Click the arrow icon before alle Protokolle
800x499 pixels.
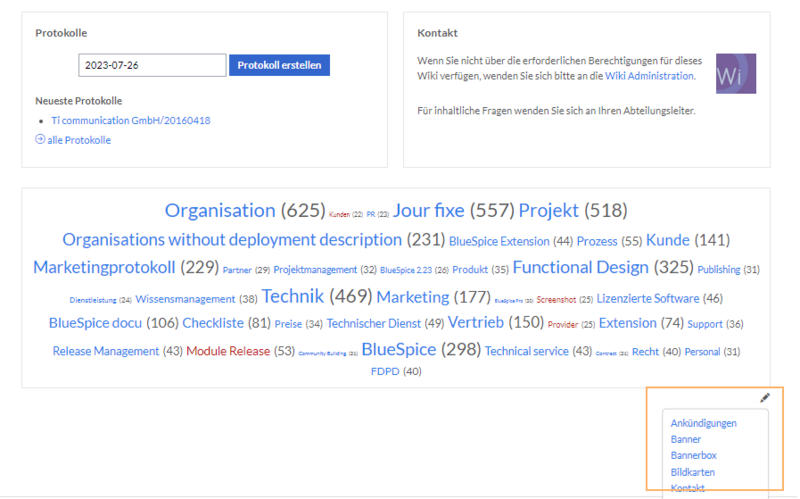pyautogui.click(x=40, y=140)
